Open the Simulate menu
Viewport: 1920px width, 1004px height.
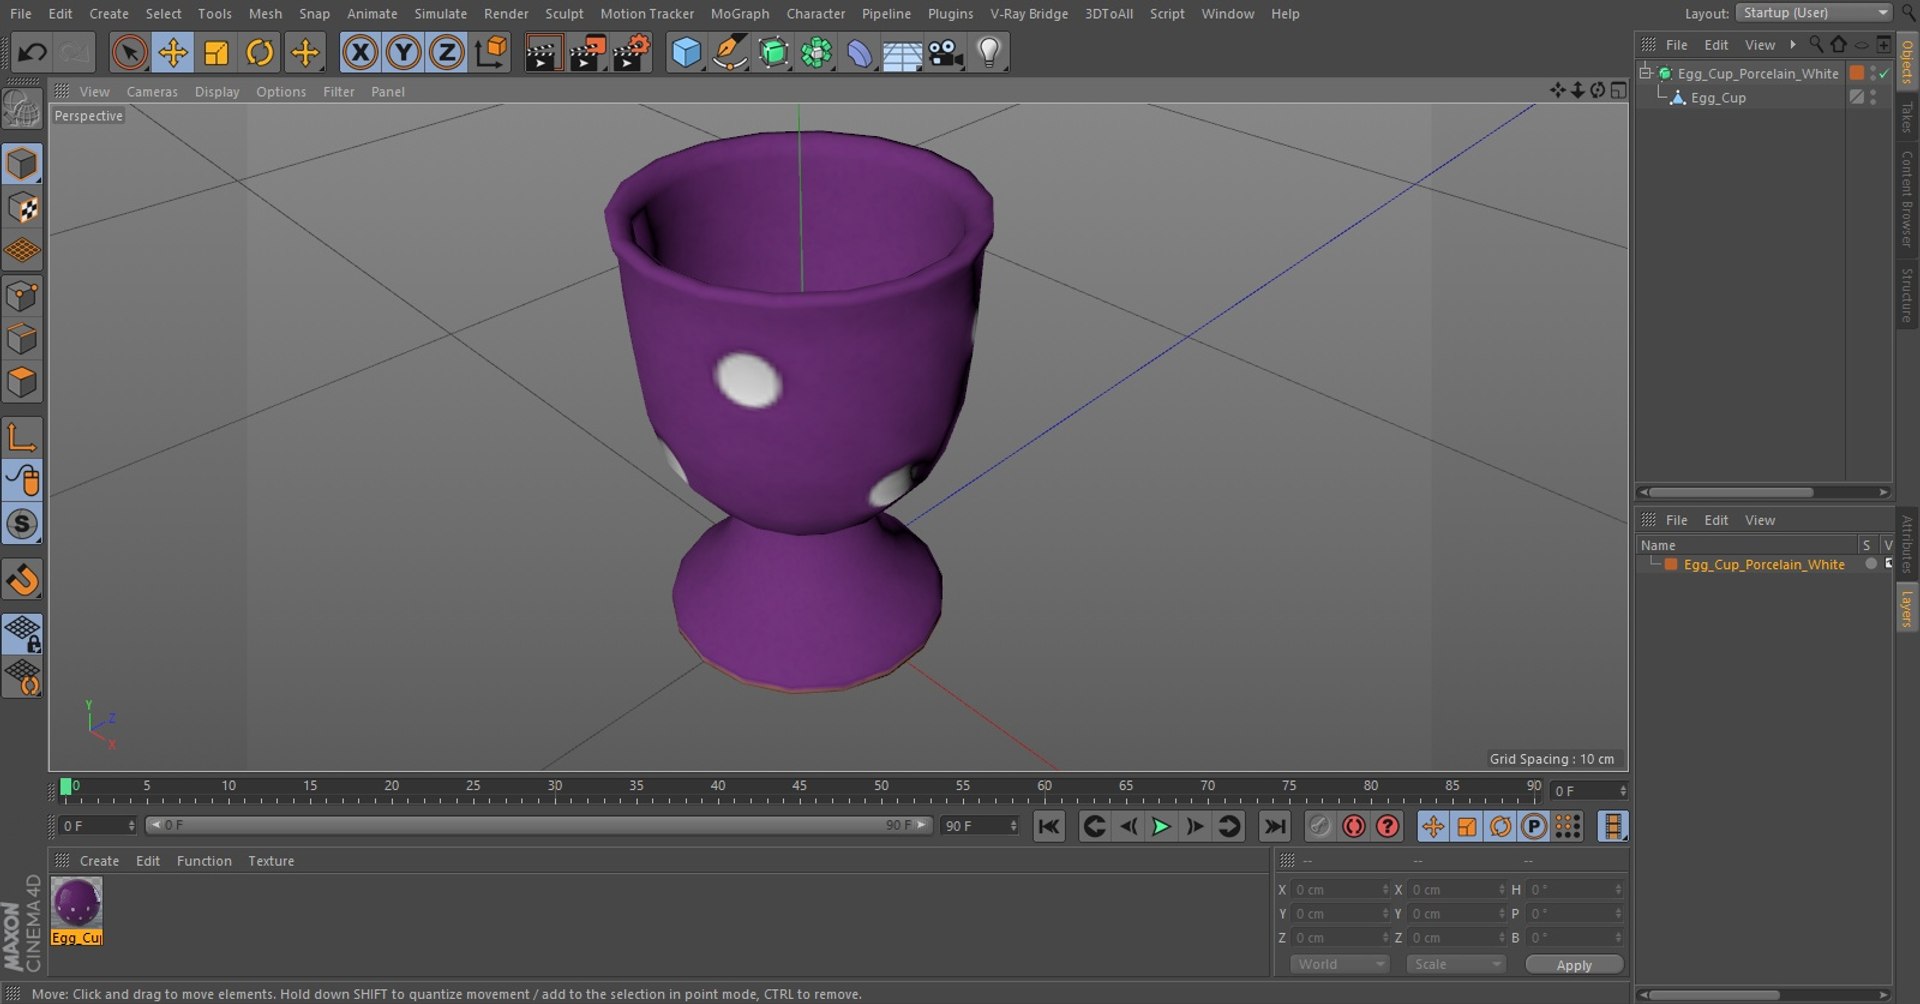tap(441, 14)
